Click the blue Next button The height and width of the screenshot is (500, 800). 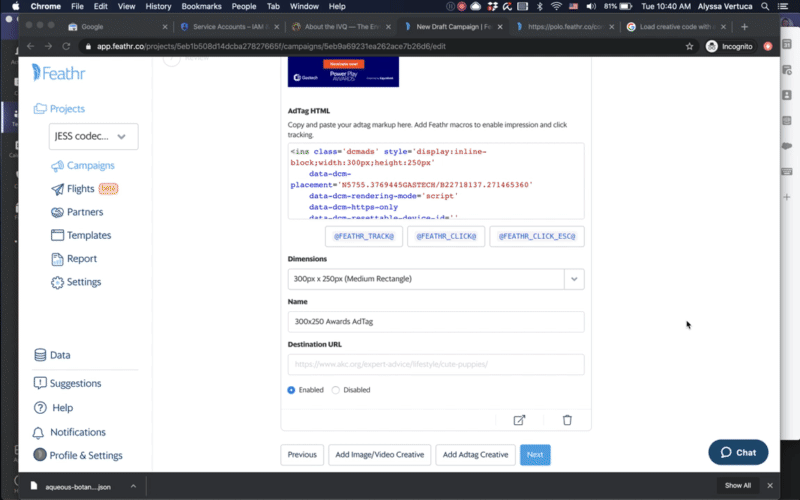pyautogui.click(x=535, y=455)
